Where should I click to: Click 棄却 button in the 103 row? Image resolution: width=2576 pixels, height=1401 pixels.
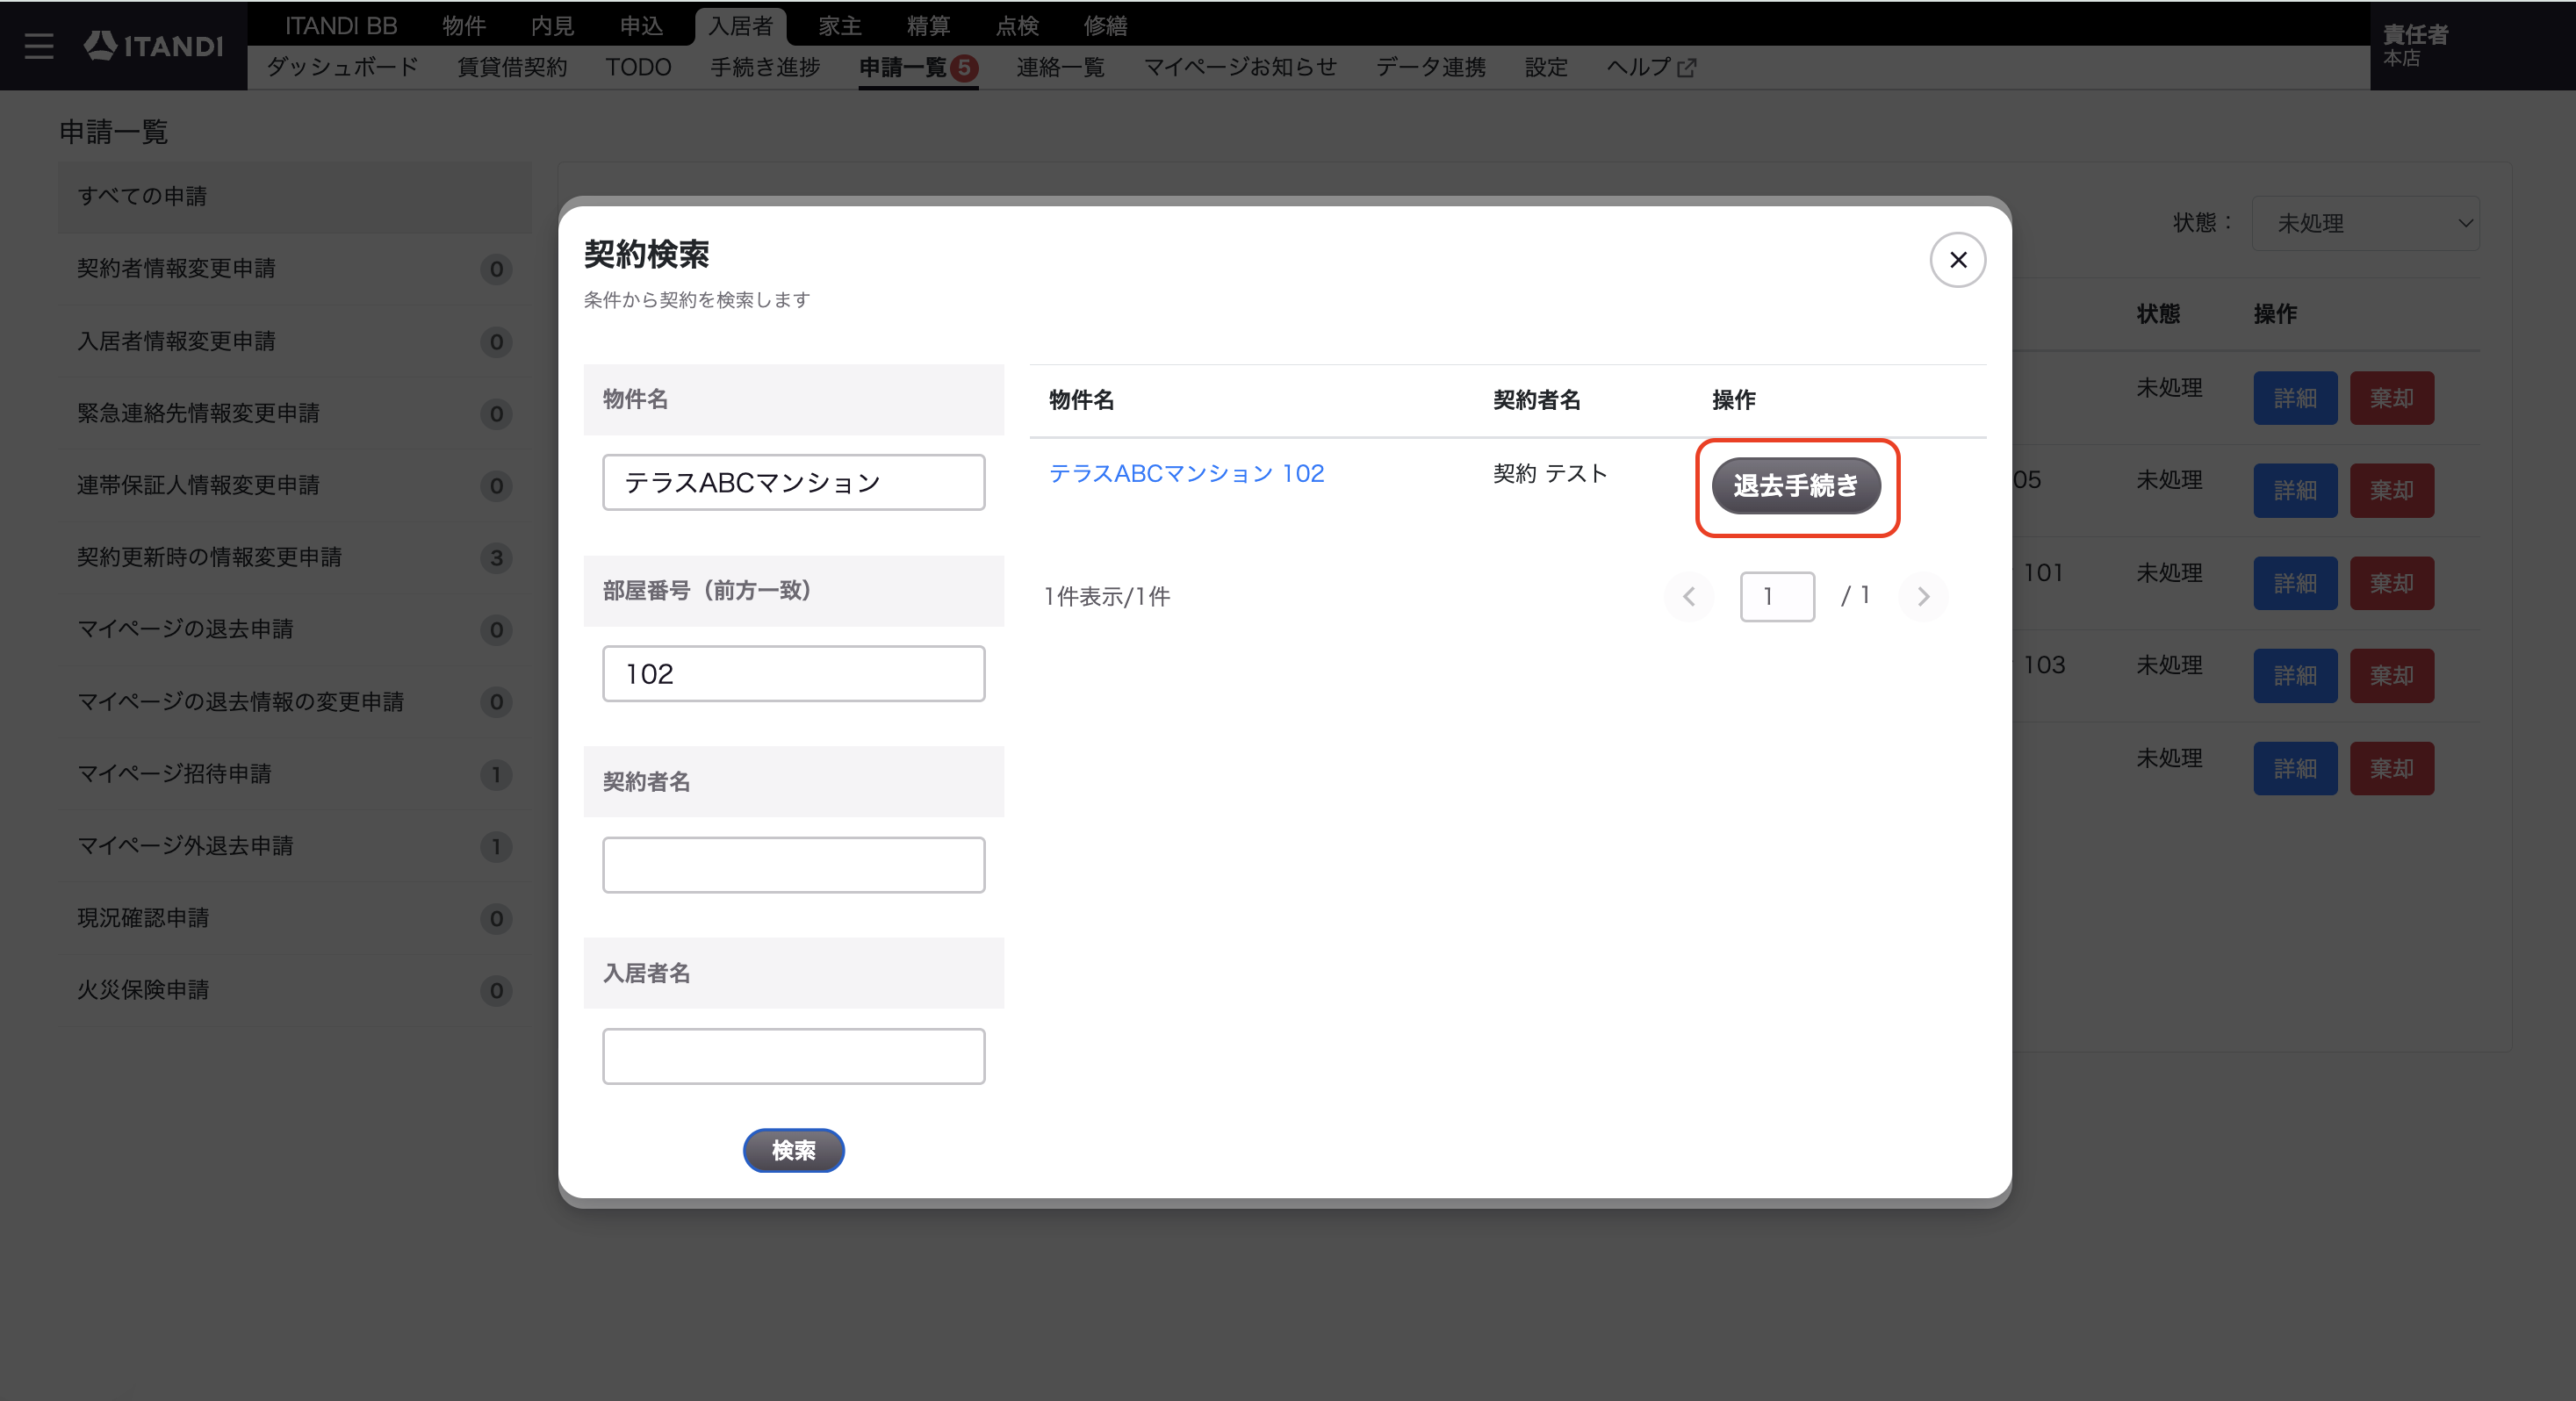click(2392, 676)
